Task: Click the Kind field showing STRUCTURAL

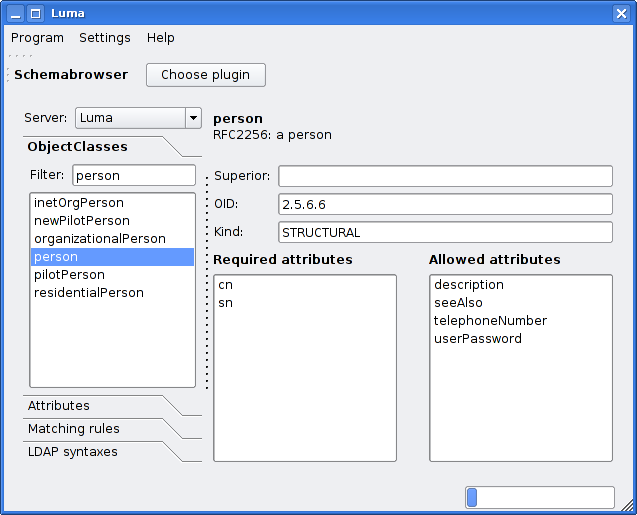Action: pyautogui.click(x=445, y=232)
